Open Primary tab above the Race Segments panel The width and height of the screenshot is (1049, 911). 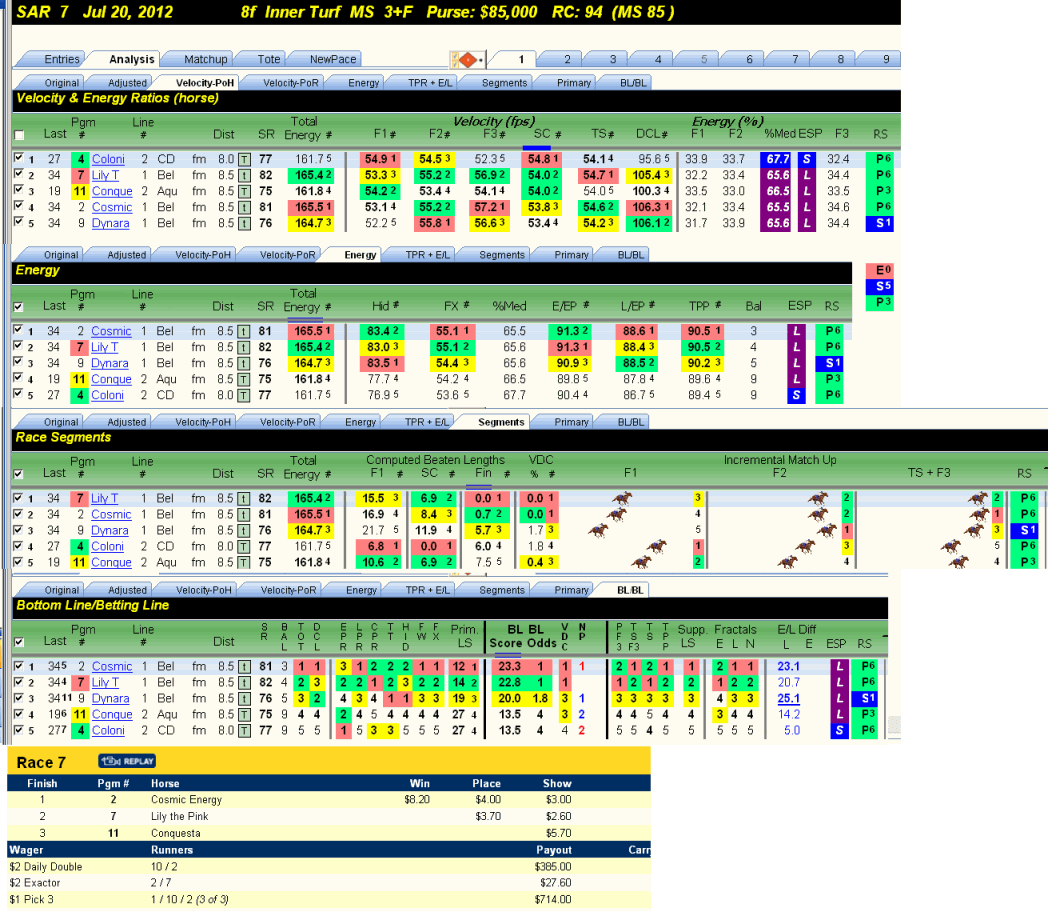[x=571, y=422]
